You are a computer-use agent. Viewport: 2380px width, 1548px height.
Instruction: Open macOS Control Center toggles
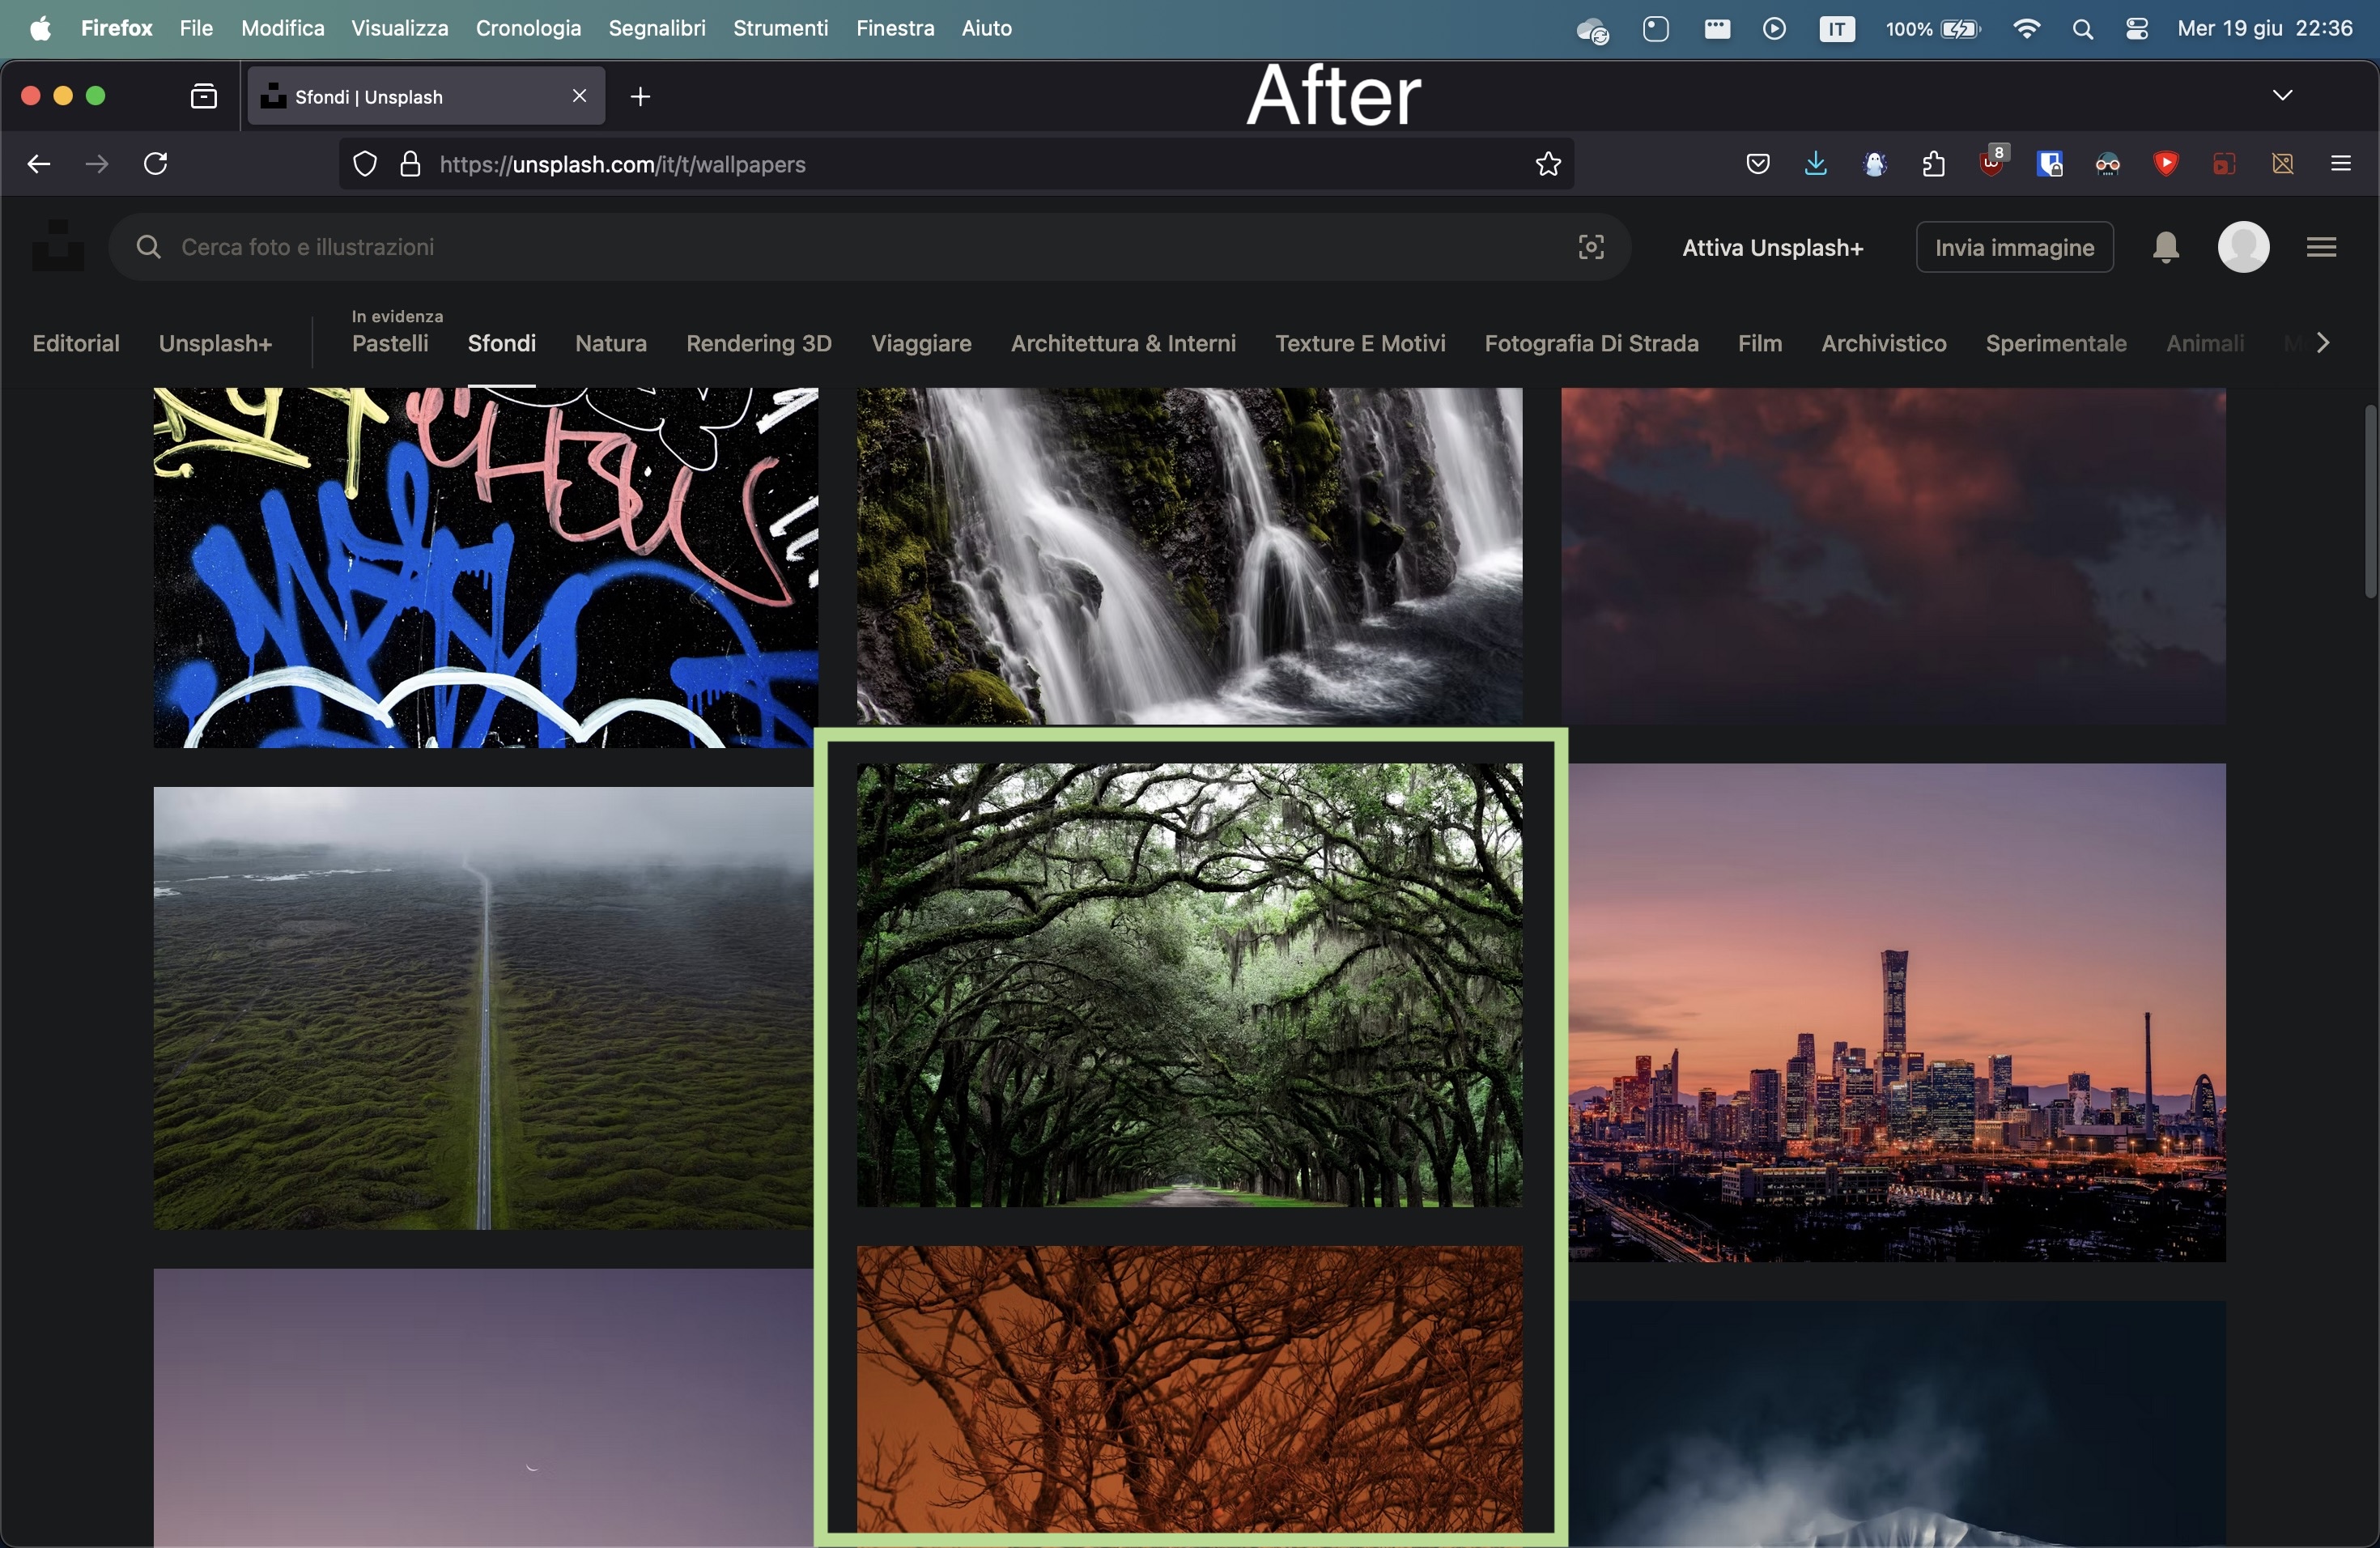pyautogui.click(x=2137, y=29)
